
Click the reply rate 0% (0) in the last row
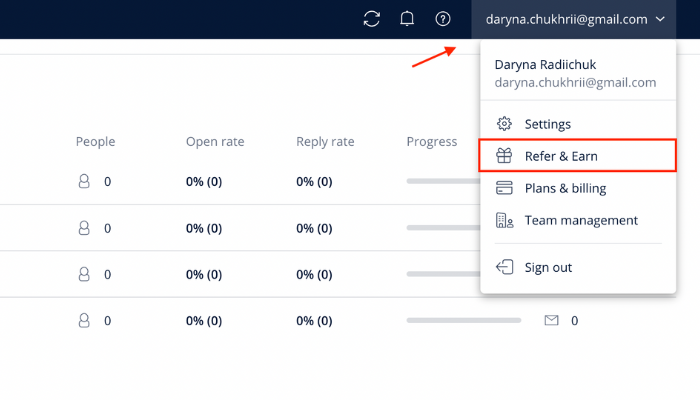[x=314, y=321]
